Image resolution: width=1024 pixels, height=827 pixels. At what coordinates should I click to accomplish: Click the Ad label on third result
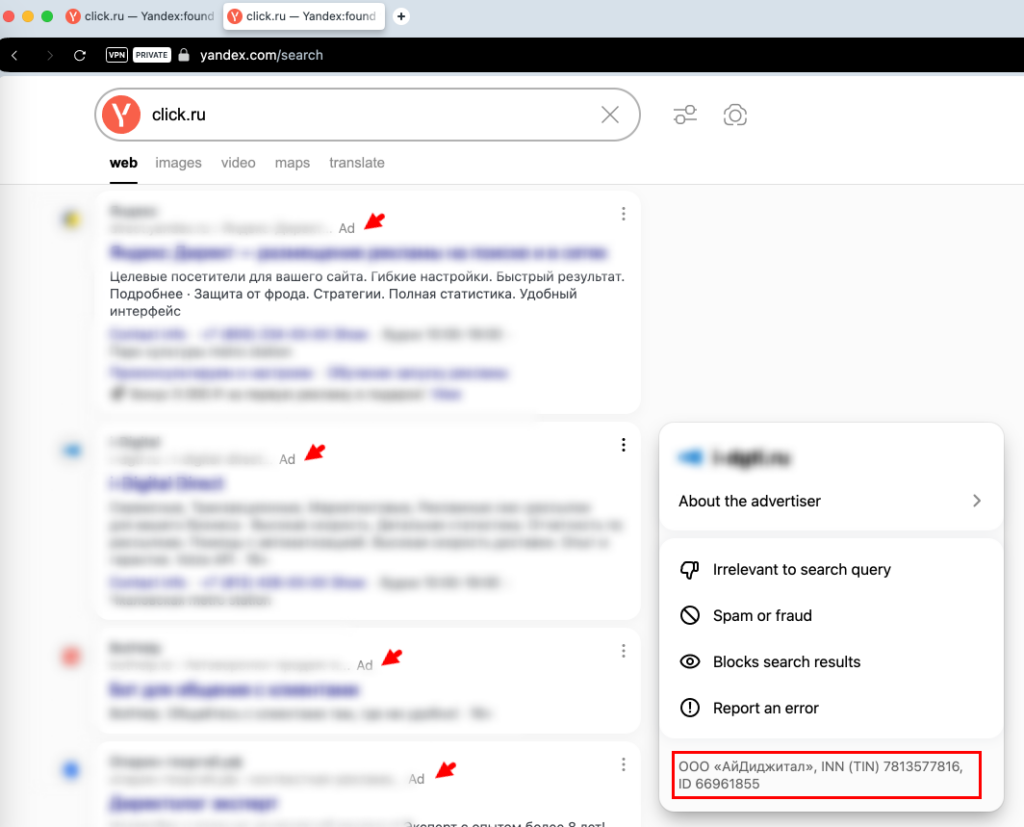coord(364,665)
